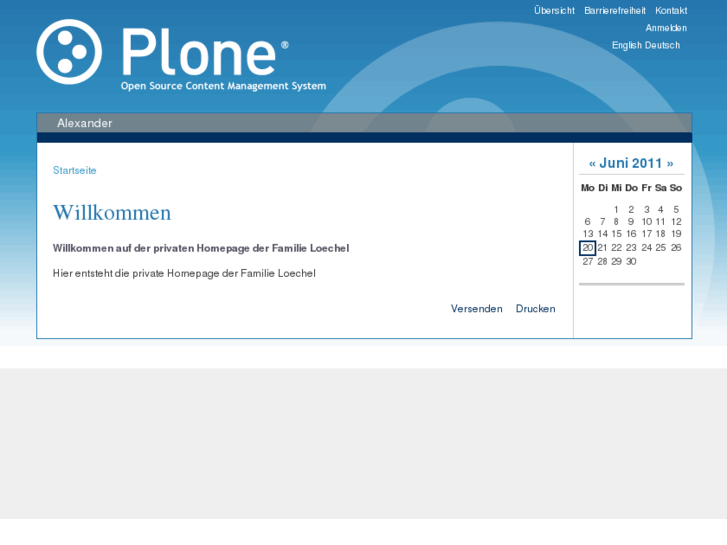Click the Willkommen page heading

112,213
